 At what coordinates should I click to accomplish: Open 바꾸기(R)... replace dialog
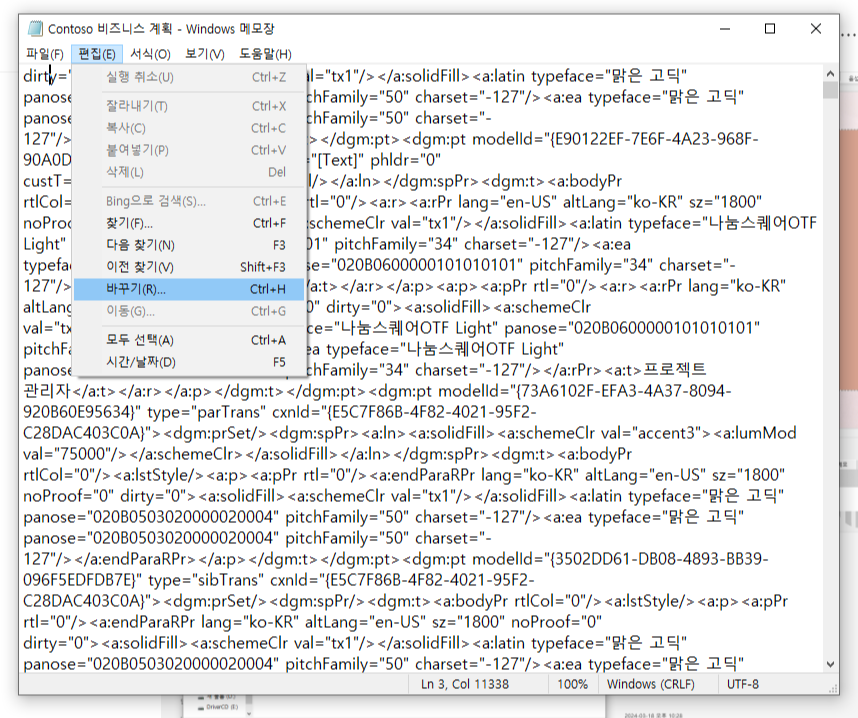(189, 289)
